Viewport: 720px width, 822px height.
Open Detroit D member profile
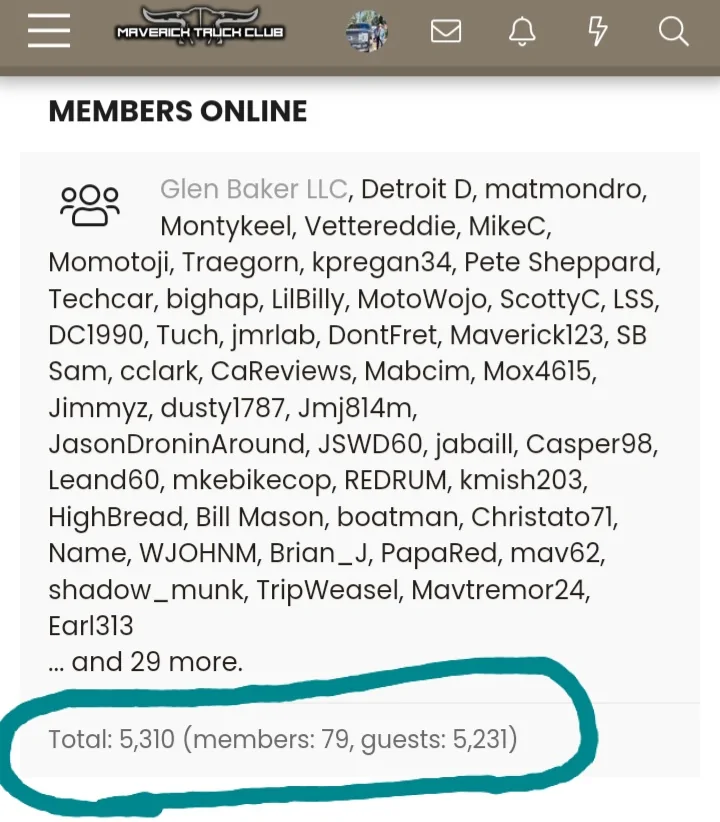417,189
